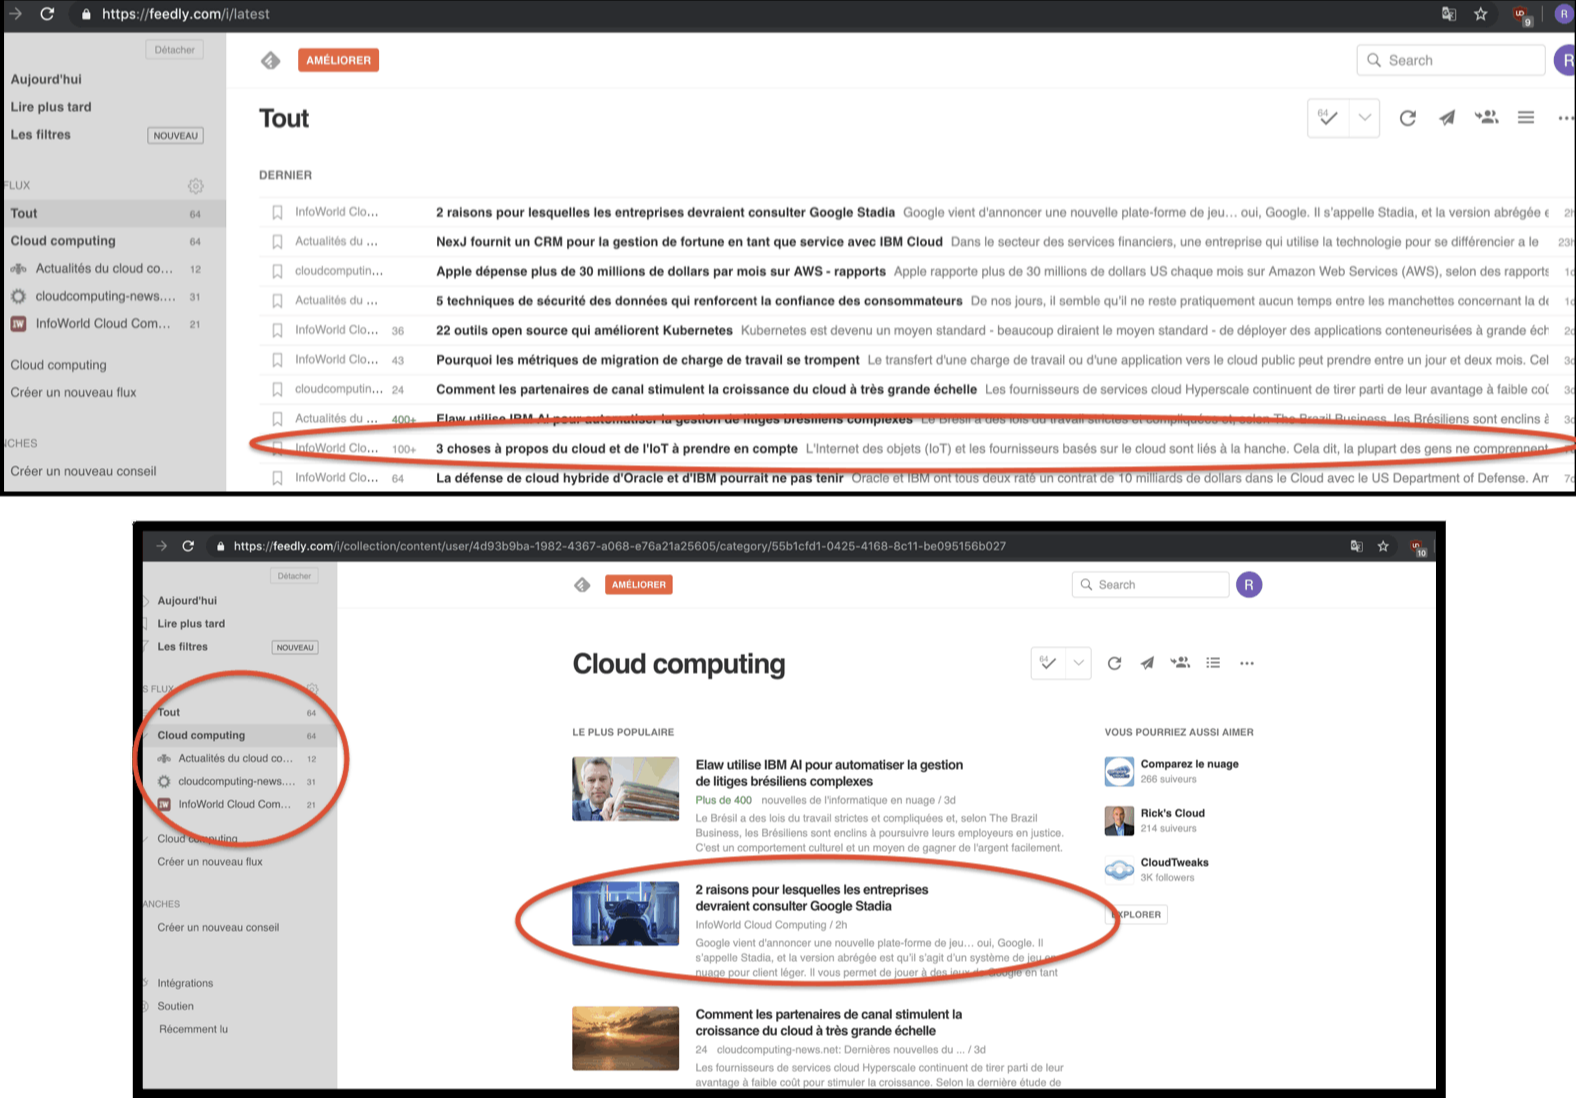
Task: Reload the page in the bottom browser window
Action: click(188, 546)
